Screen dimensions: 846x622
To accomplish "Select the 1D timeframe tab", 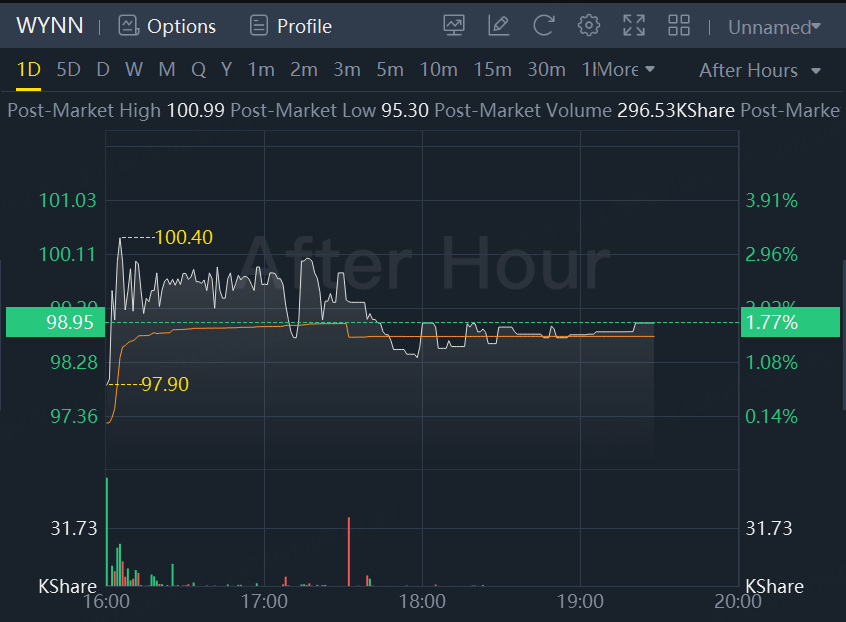I will (x=29, y=70).
